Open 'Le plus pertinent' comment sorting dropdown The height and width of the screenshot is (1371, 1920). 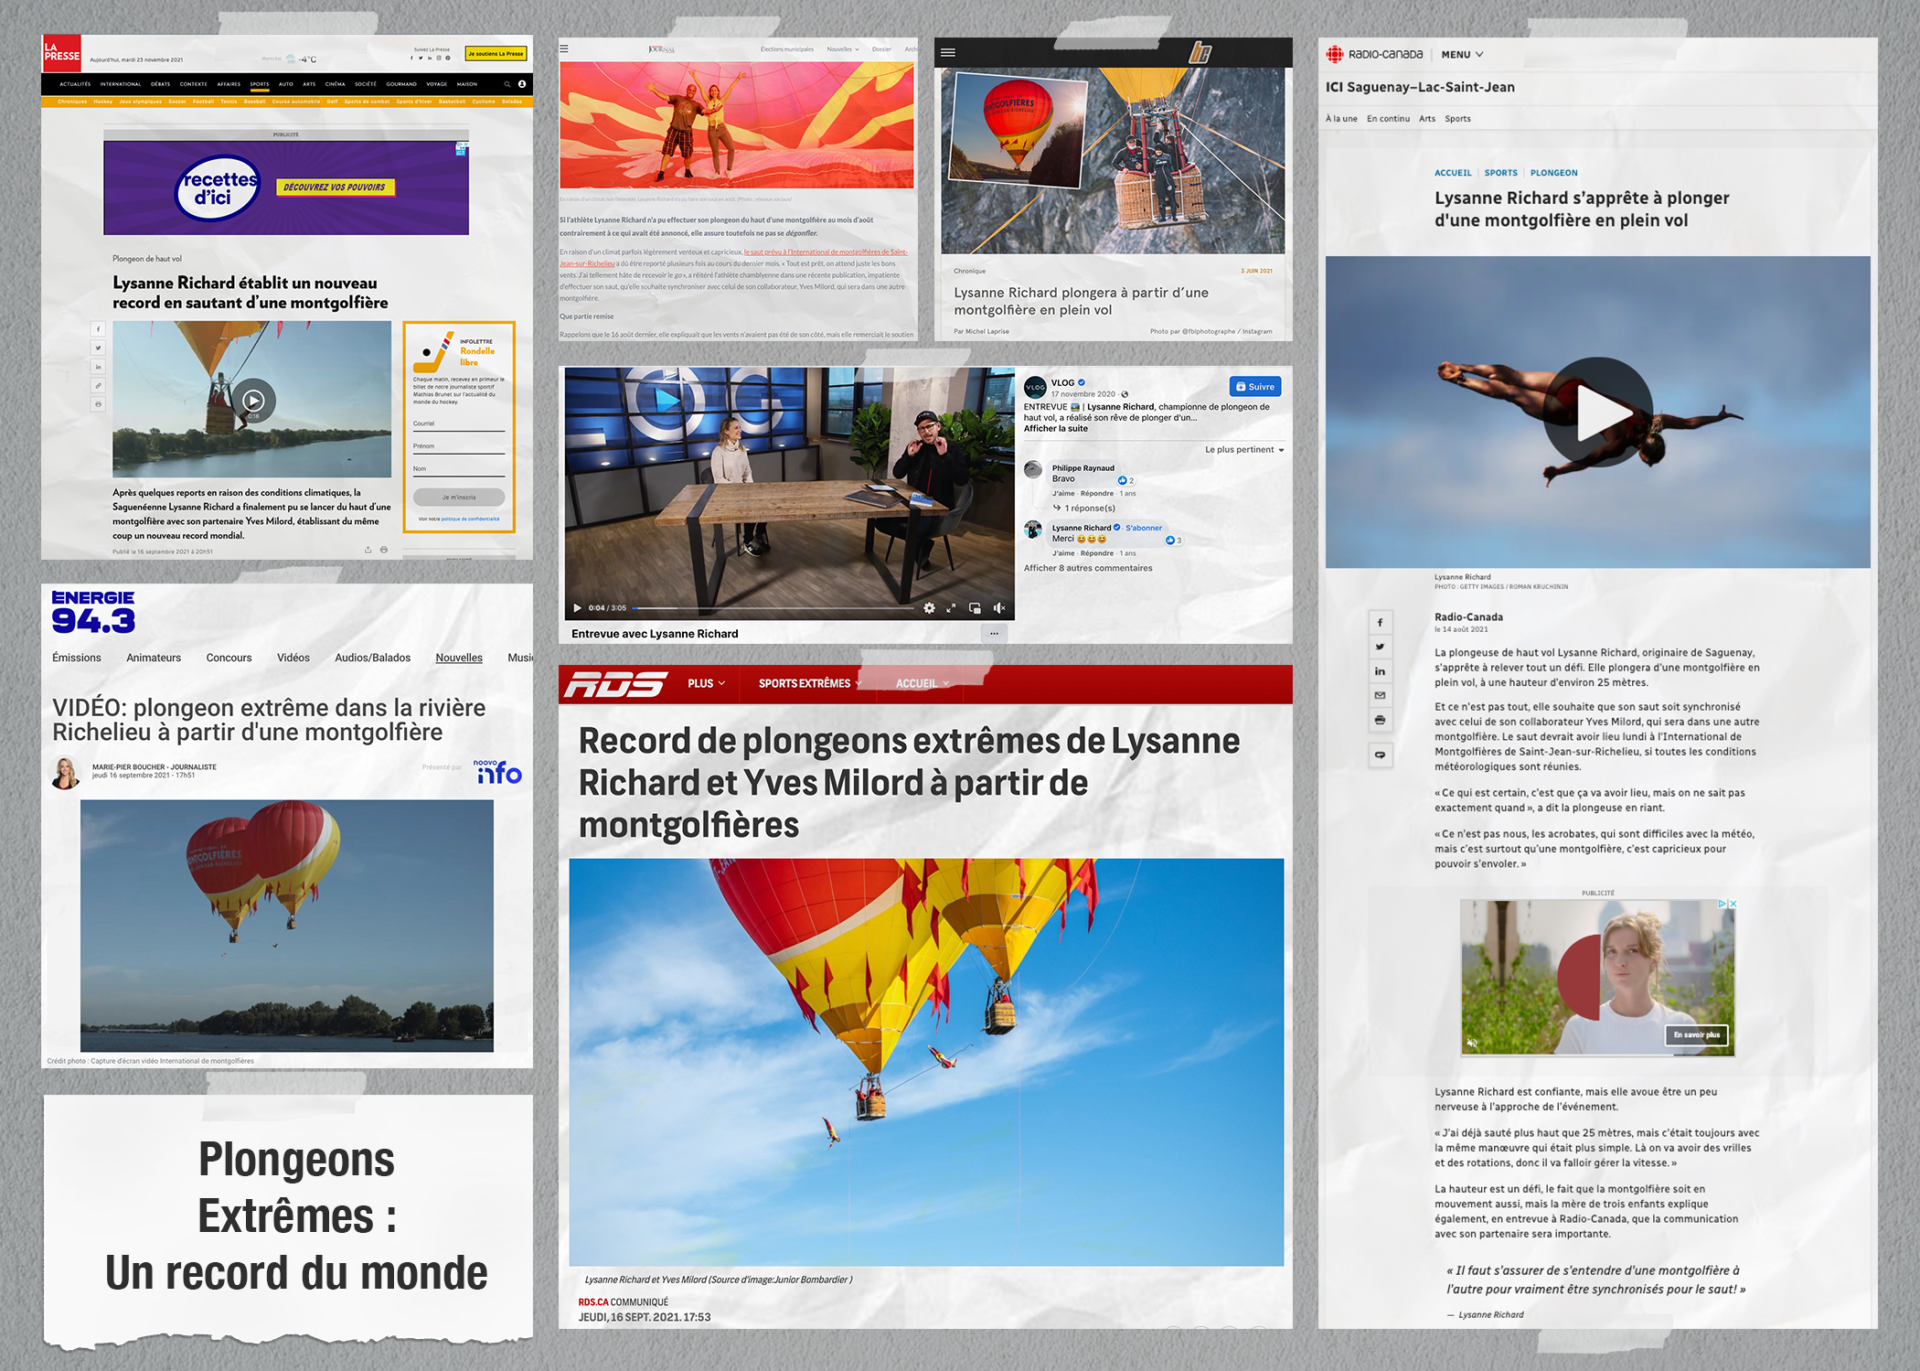[x=1244, y=450]
